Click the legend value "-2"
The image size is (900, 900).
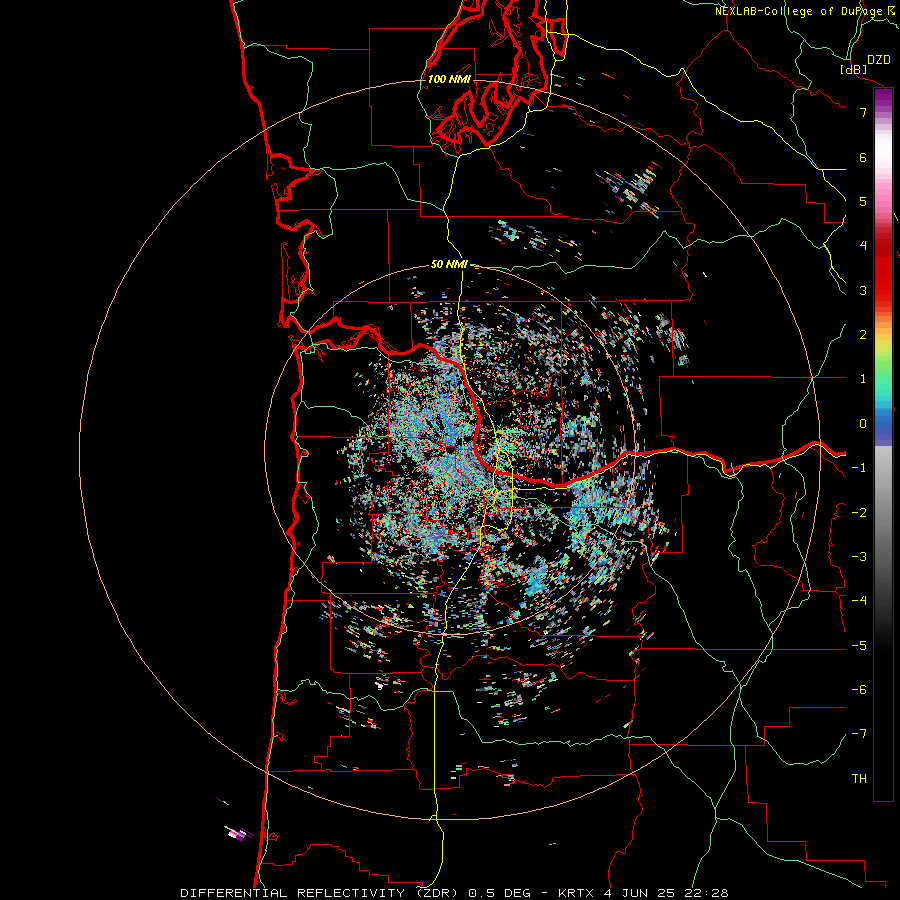[x=859, y=513]
